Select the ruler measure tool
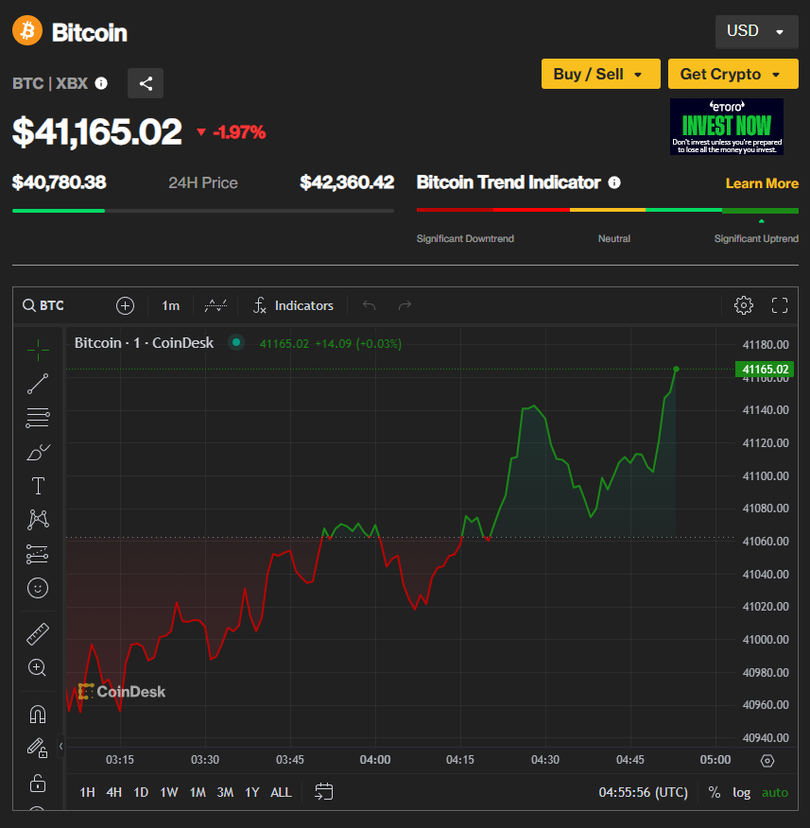 coord(38,634)
